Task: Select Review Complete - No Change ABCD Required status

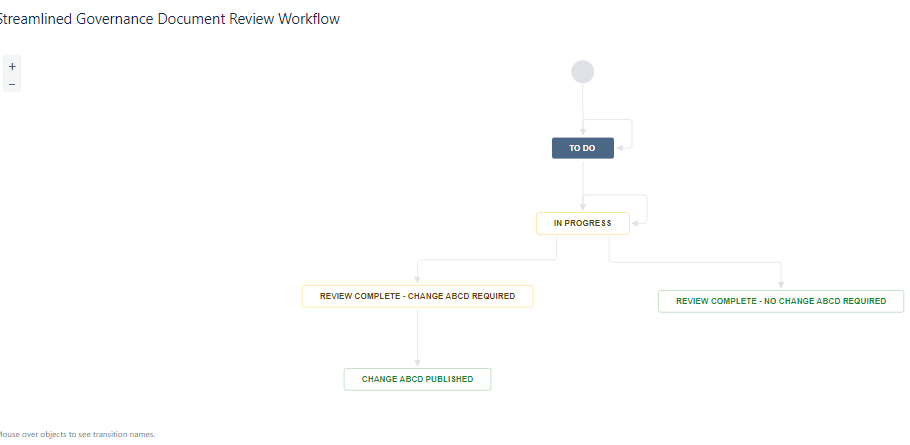Action: pyautogui.click(x=780, y=301)
